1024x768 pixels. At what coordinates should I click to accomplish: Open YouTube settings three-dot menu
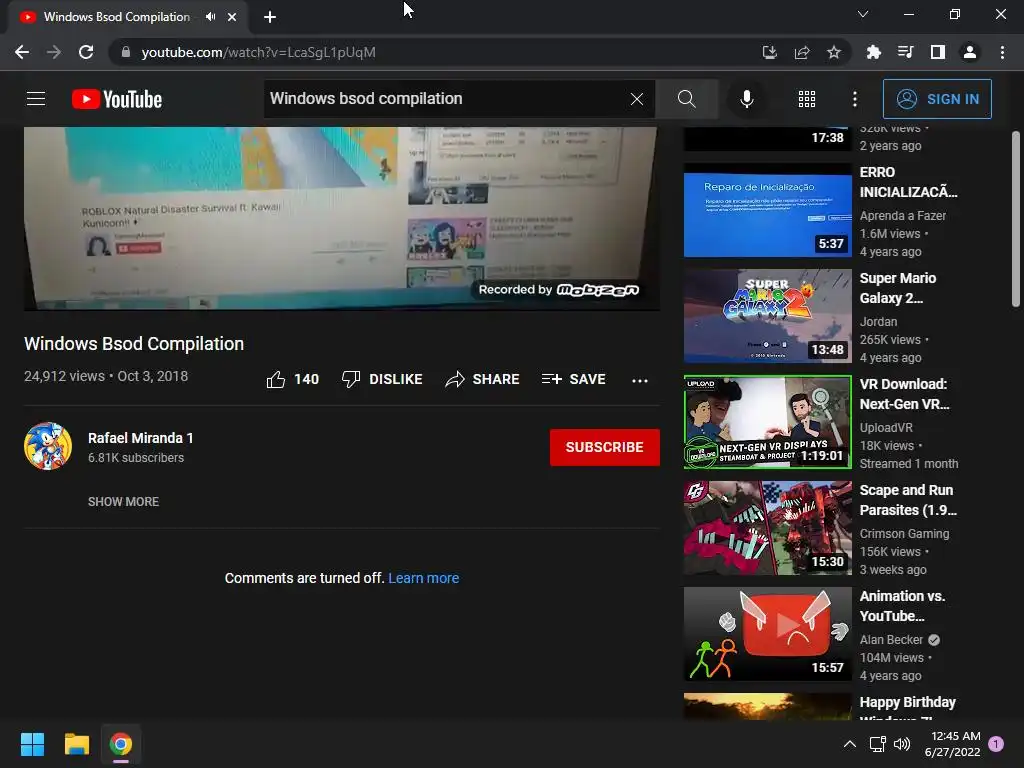coord(855,99)
